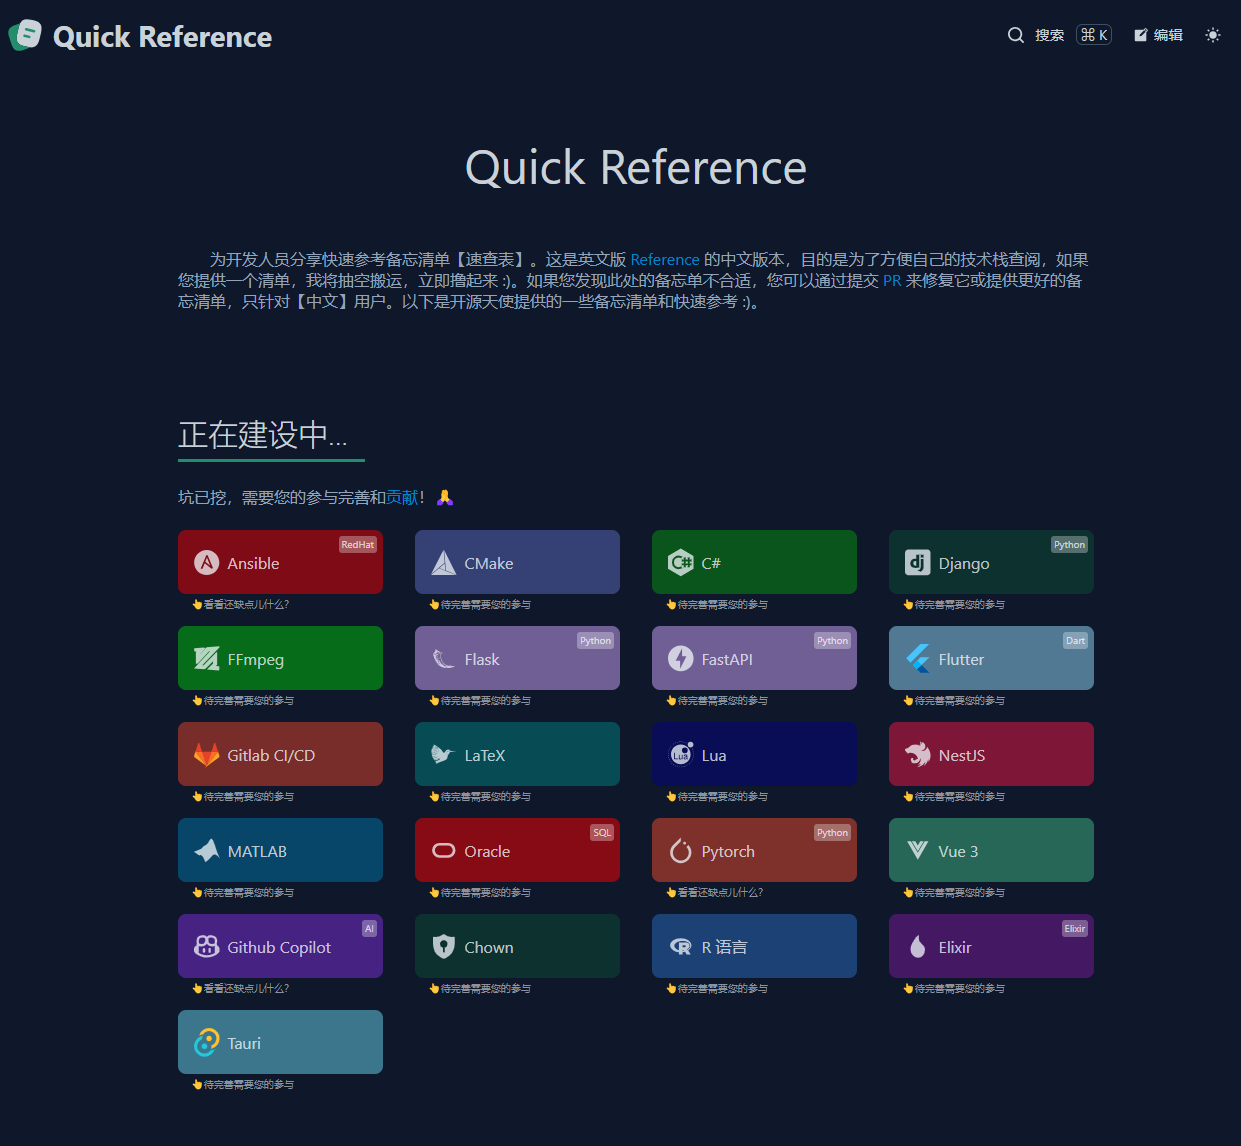Click the Tauri logo icon
This screenshot has height=1146, width=1241.
(x=206, y=1042)
